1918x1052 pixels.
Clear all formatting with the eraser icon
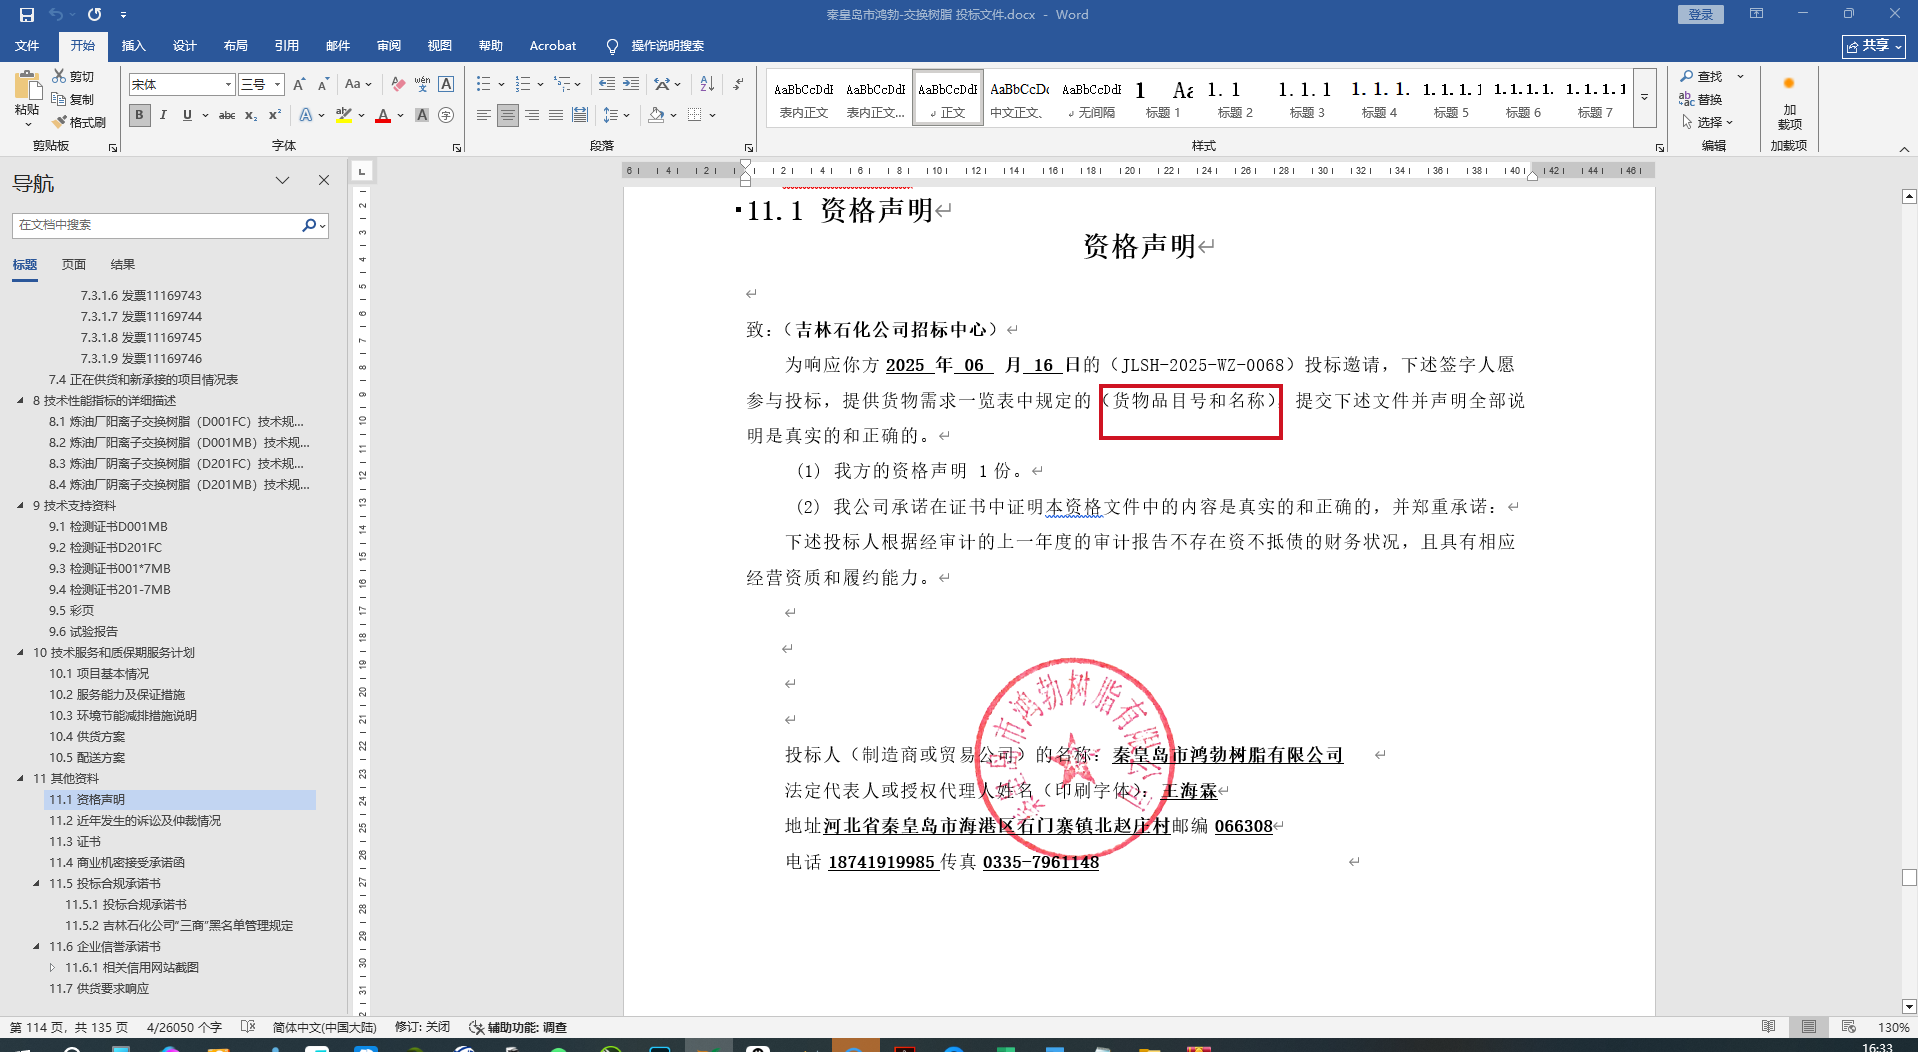pyautogui.click(x=398, y=85)
